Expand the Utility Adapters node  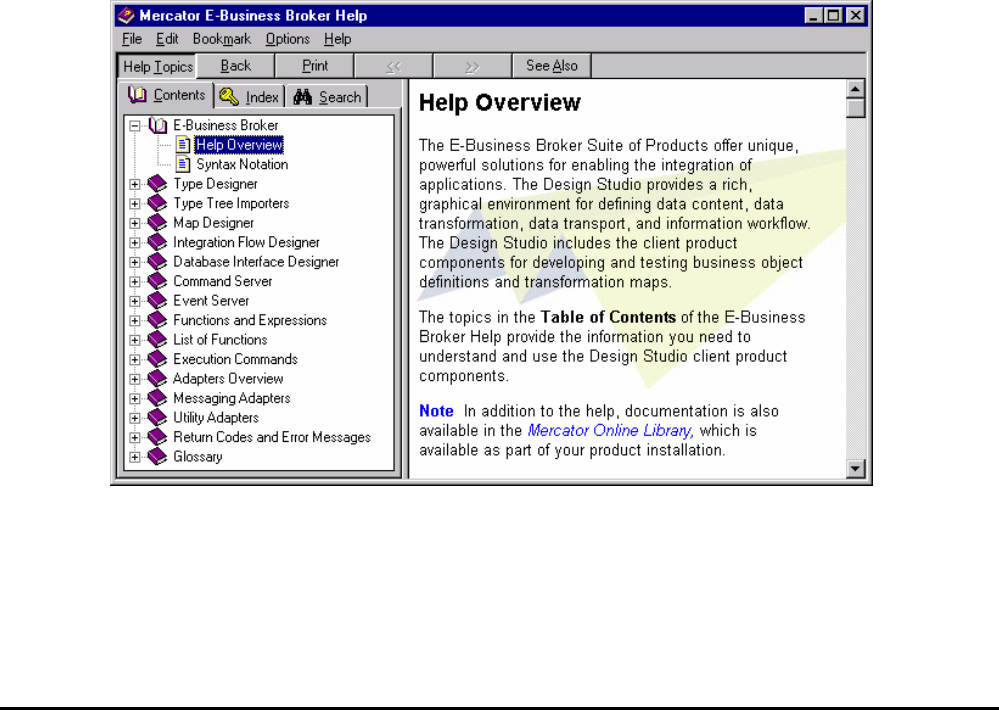point(134,418)
